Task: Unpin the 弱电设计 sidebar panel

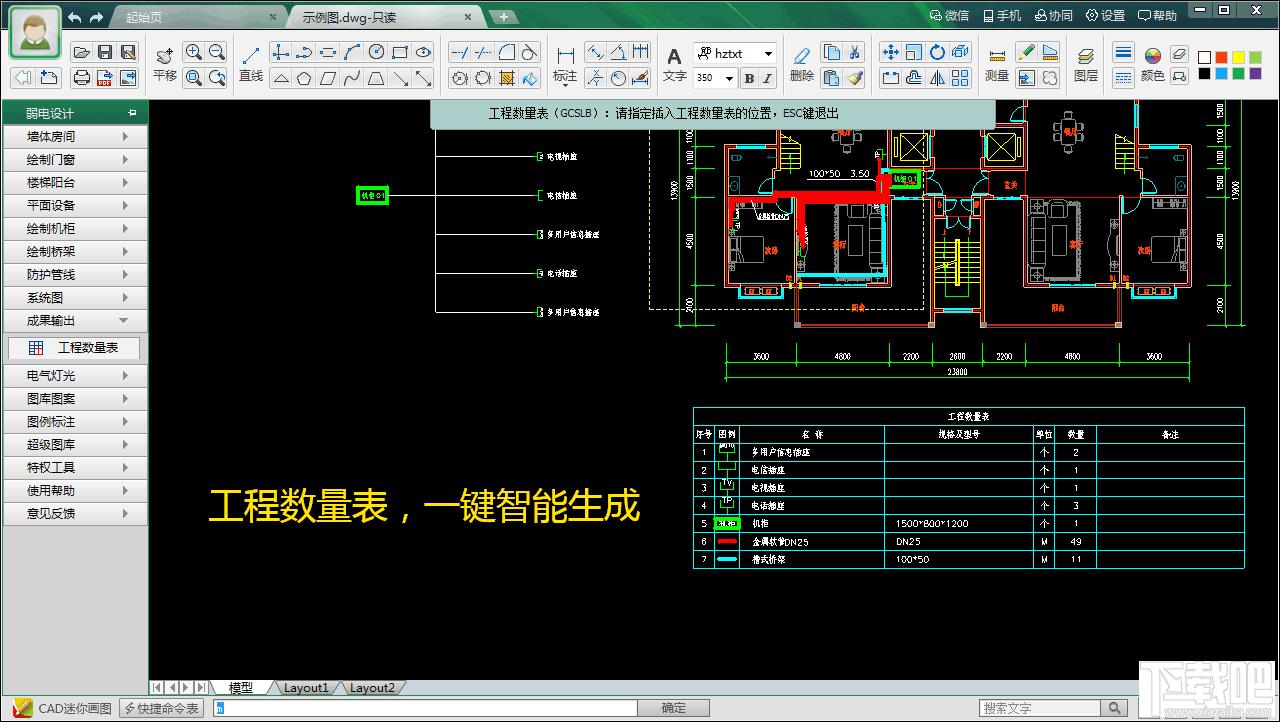Action: point(133,113)
